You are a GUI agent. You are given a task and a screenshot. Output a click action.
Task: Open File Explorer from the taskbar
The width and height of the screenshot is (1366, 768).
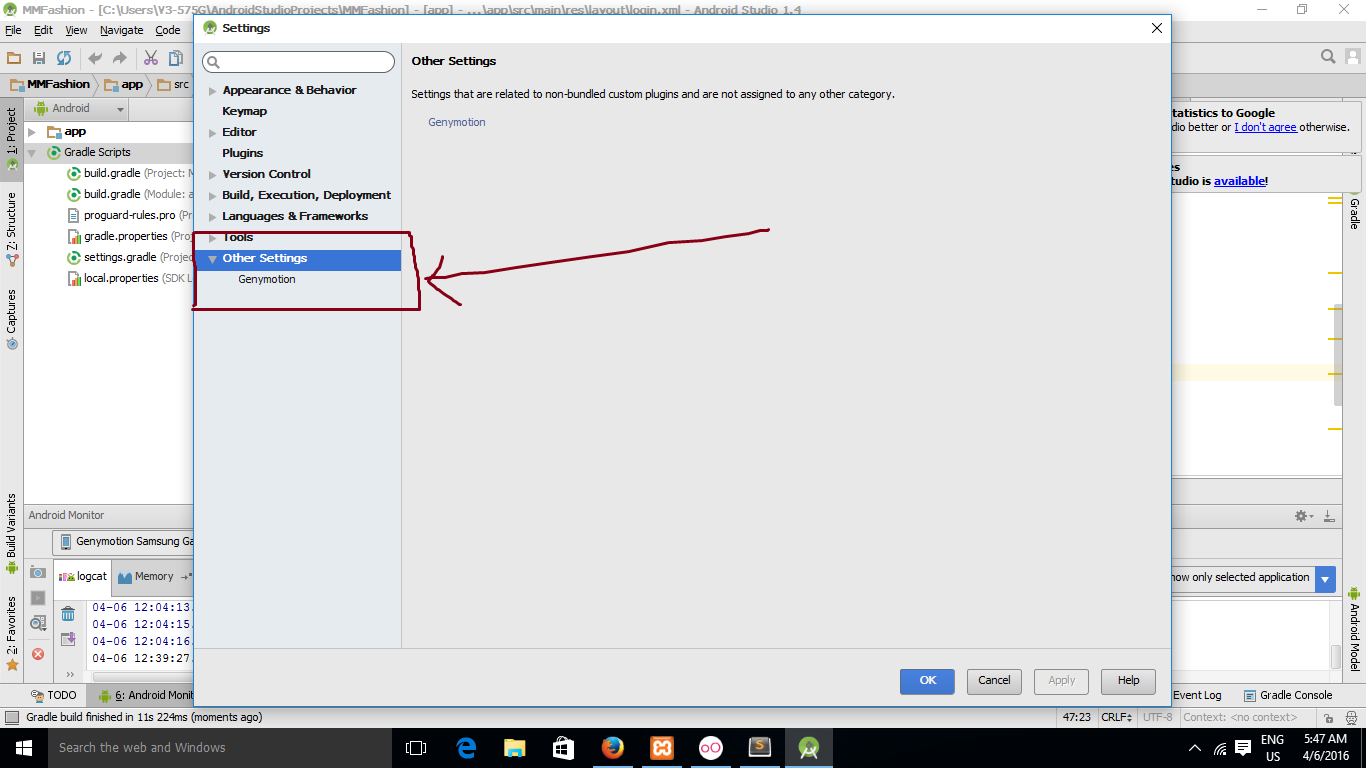[515, 747]
